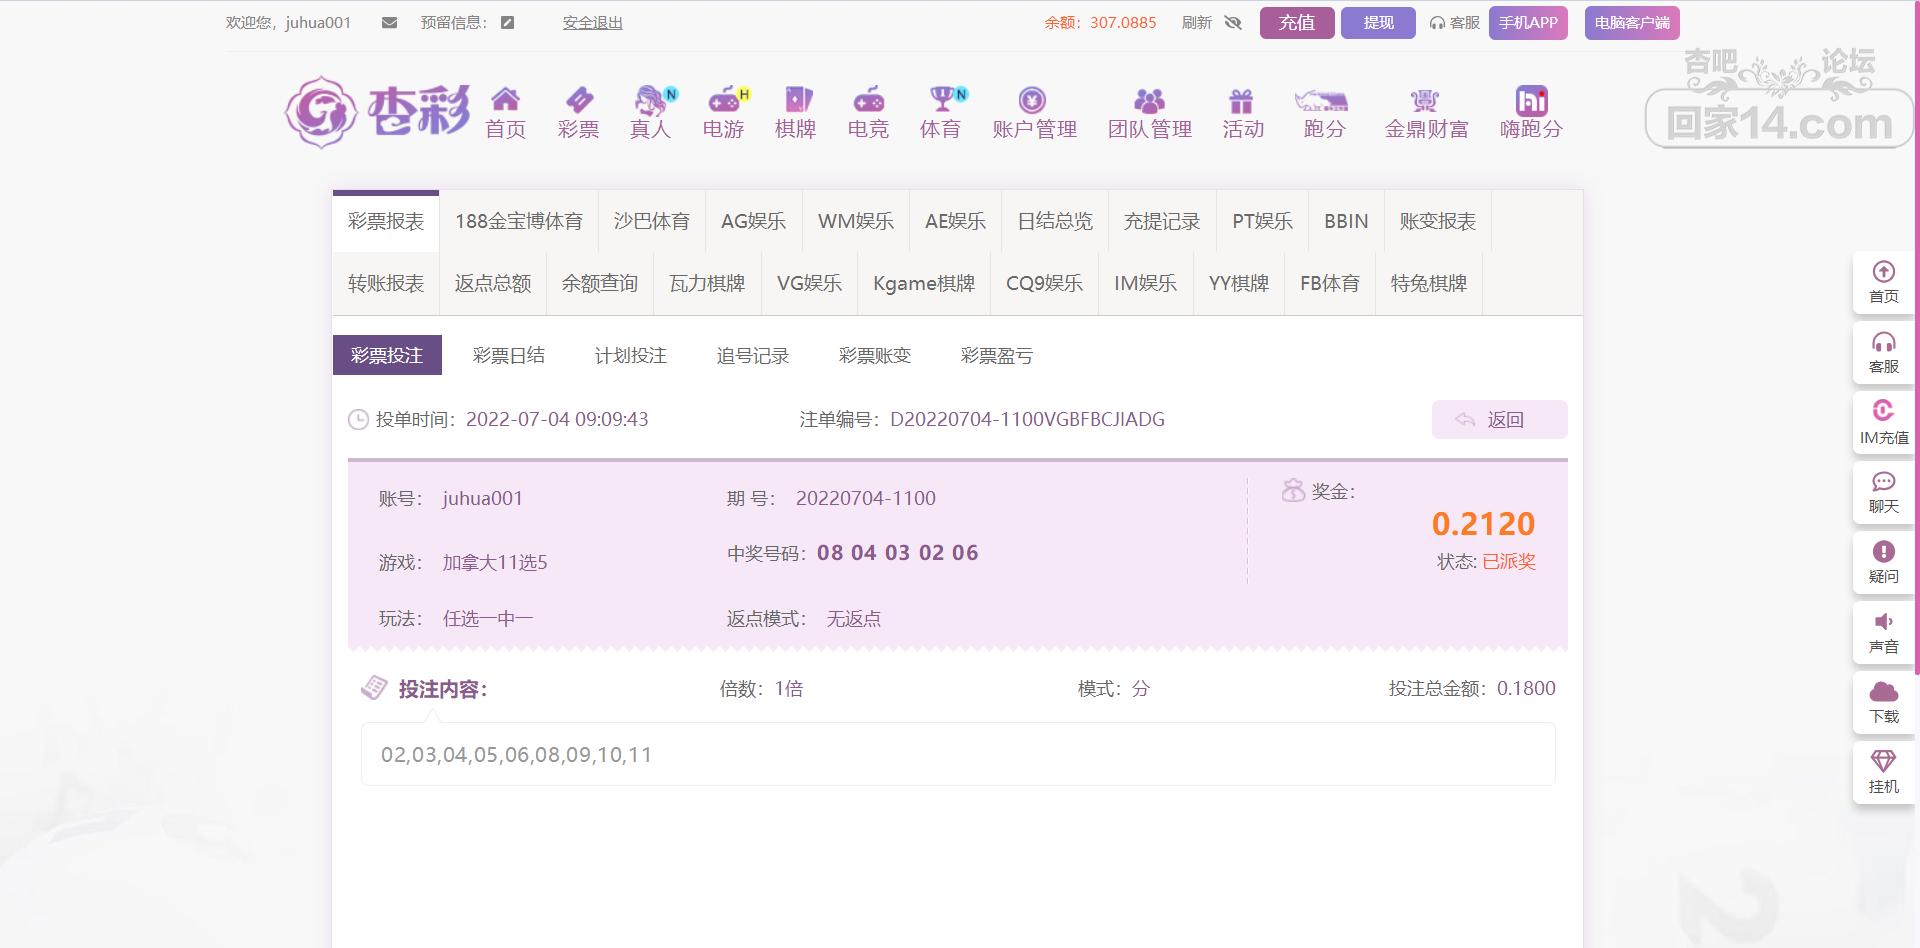Open the 团队管理 navigation menu

click(1149, 113)
